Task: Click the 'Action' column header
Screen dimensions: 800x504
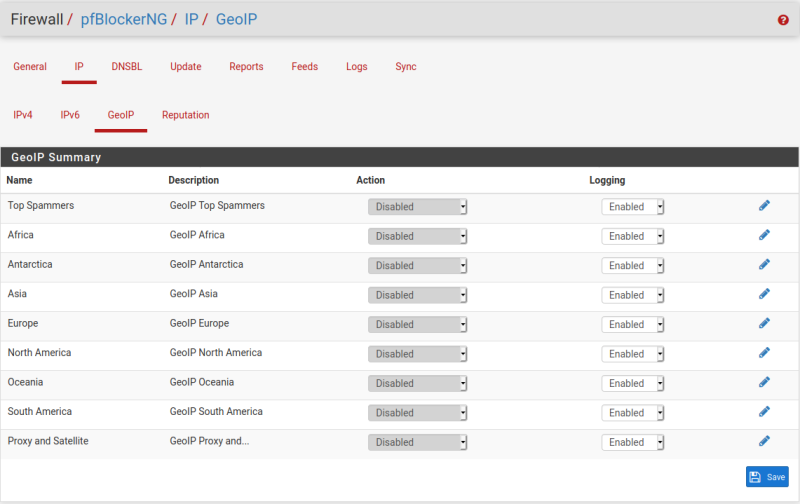Action: [x=370, y=180]
